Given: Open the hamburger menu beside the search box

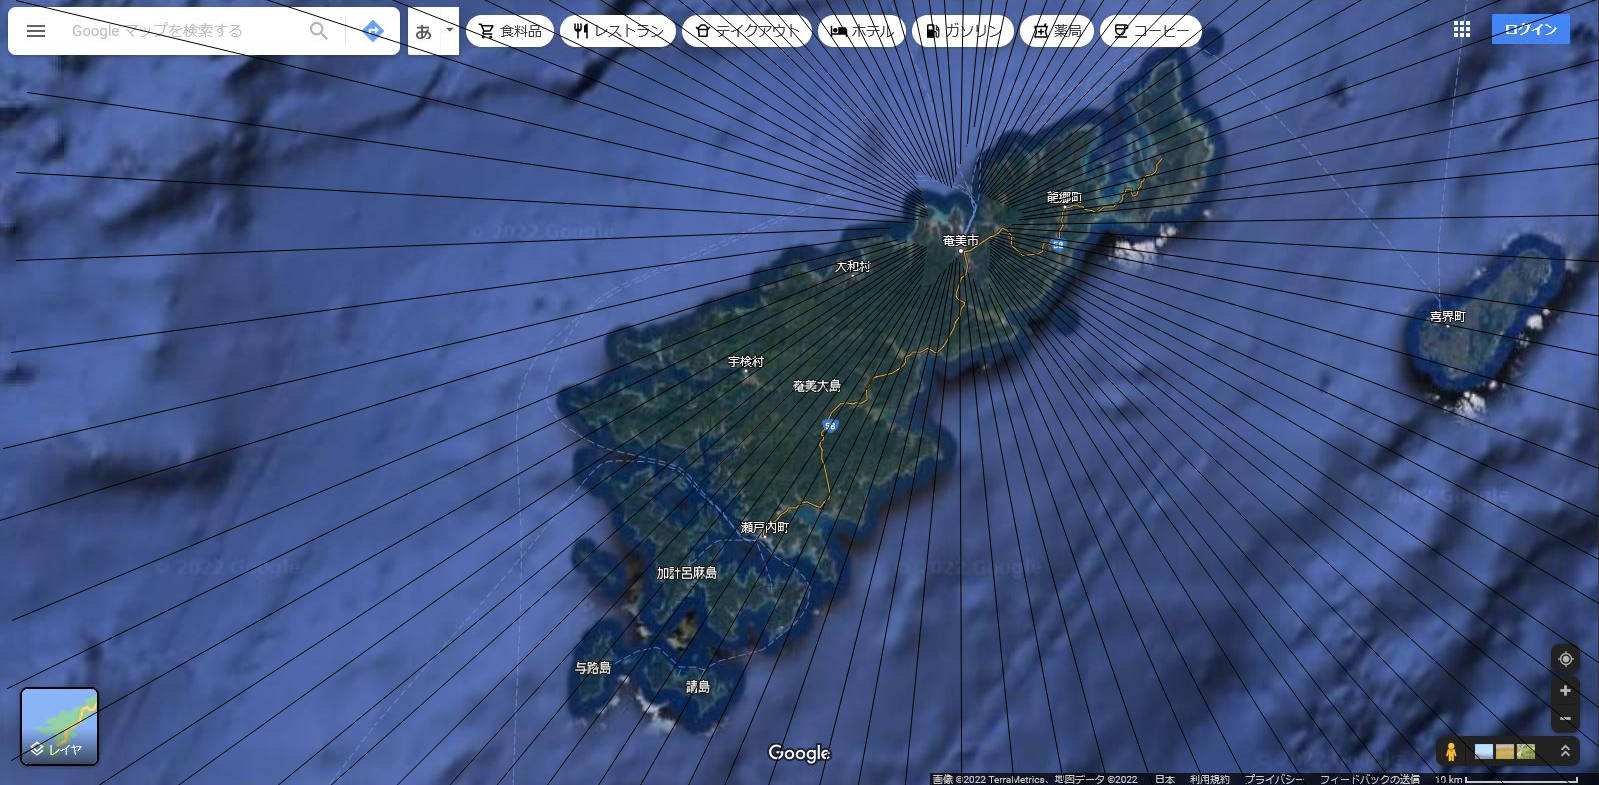Looking at the screenshot, I should (36, 31).
